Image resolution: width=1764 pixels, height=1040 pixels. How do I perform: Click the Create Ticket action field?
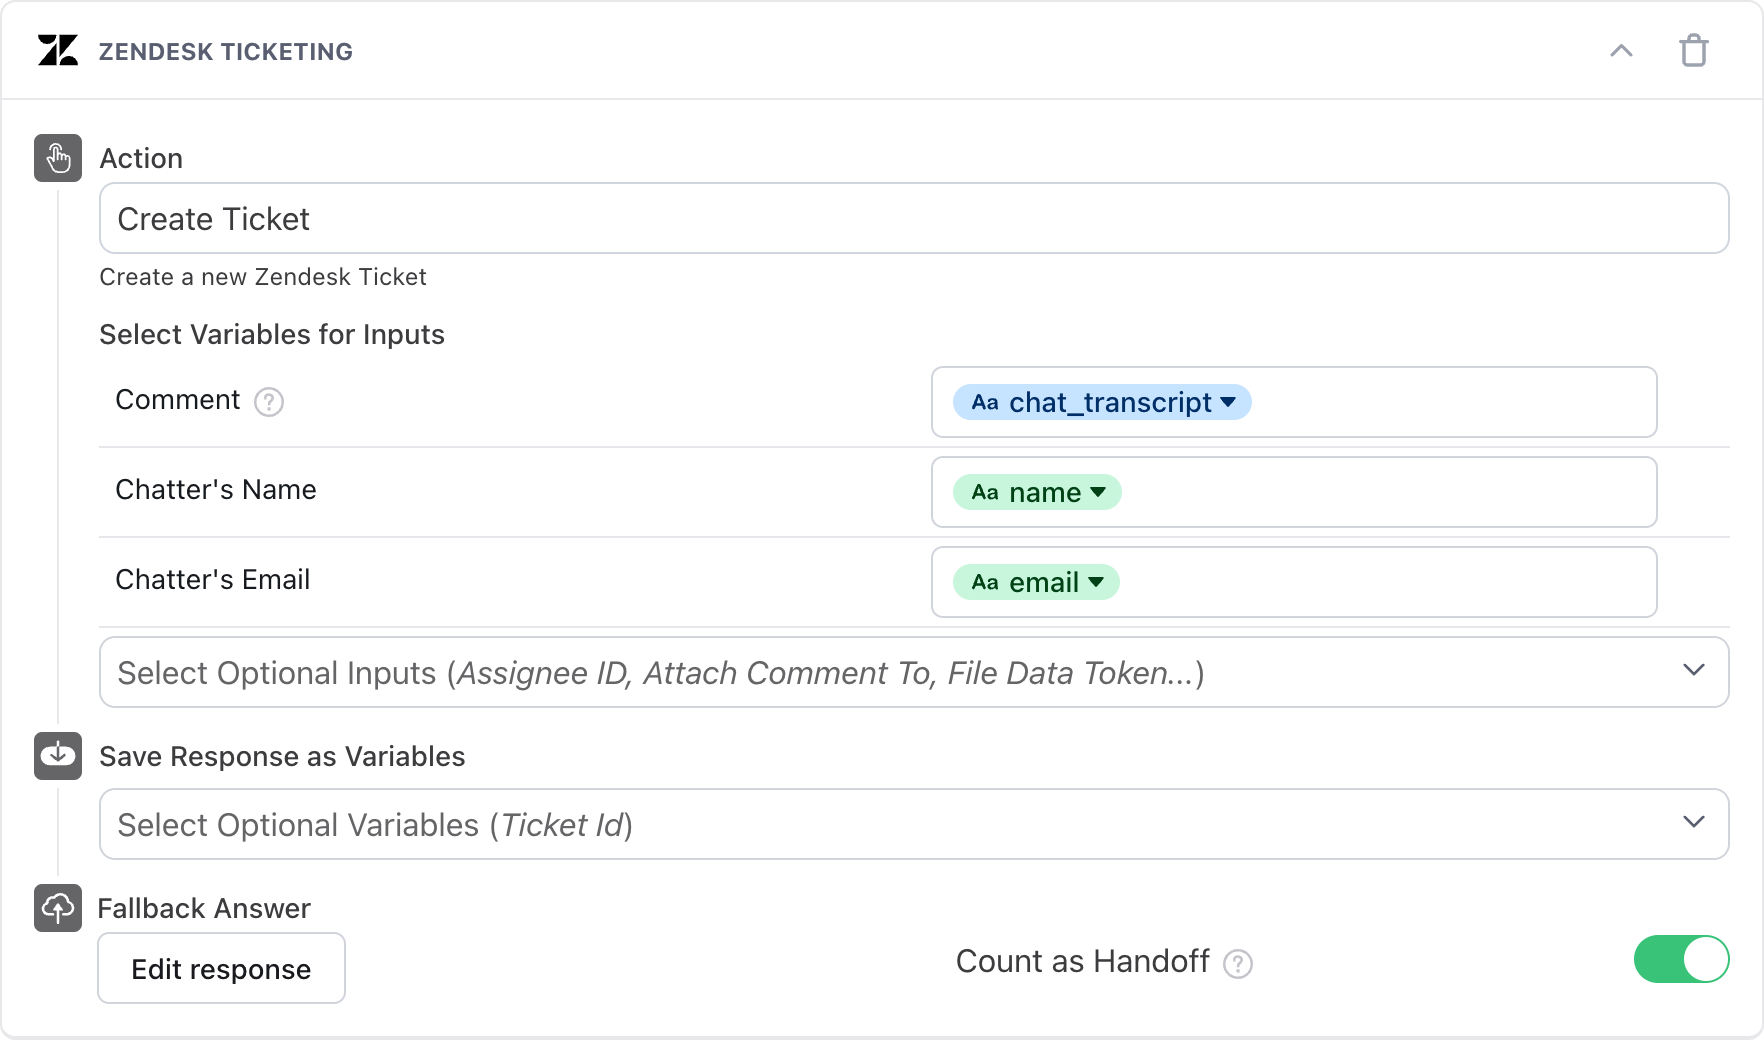[x=913, y=218]
